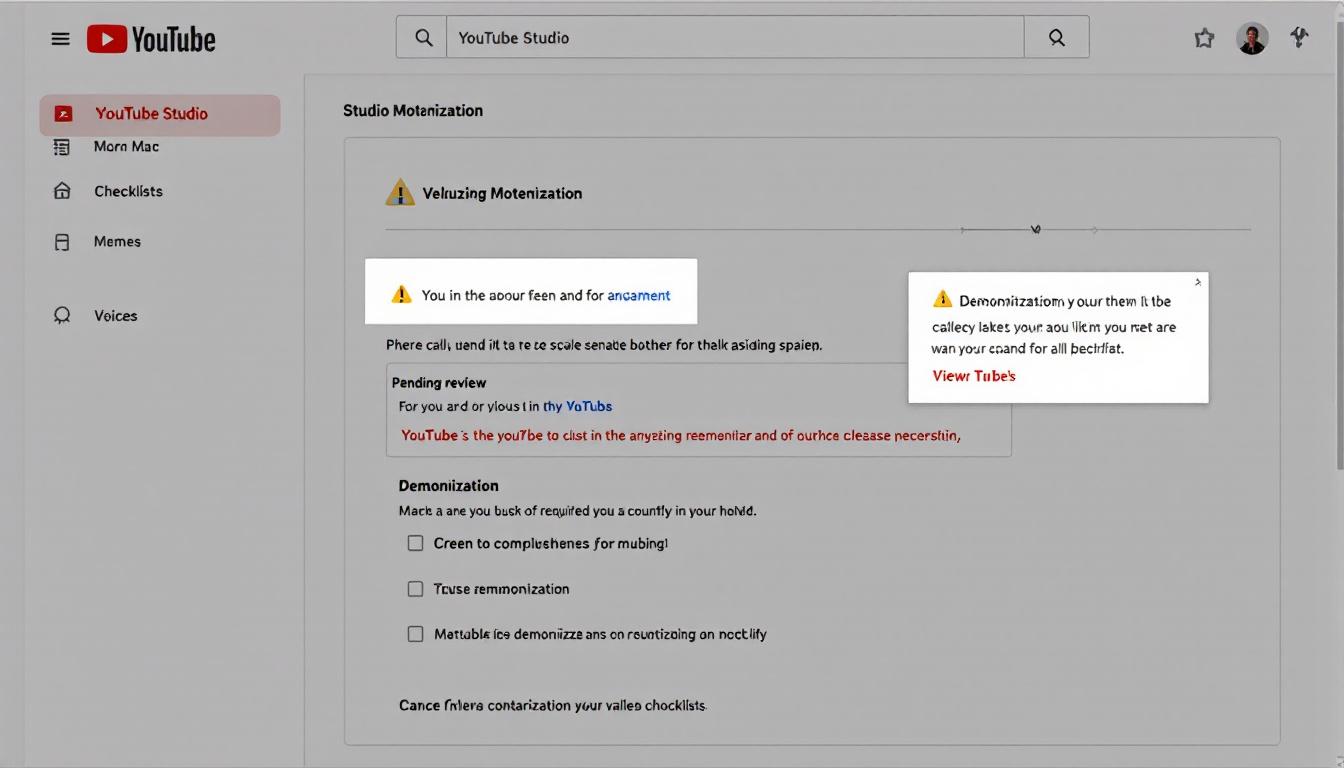Click the star icon in the top bar

coord(1204,38)
